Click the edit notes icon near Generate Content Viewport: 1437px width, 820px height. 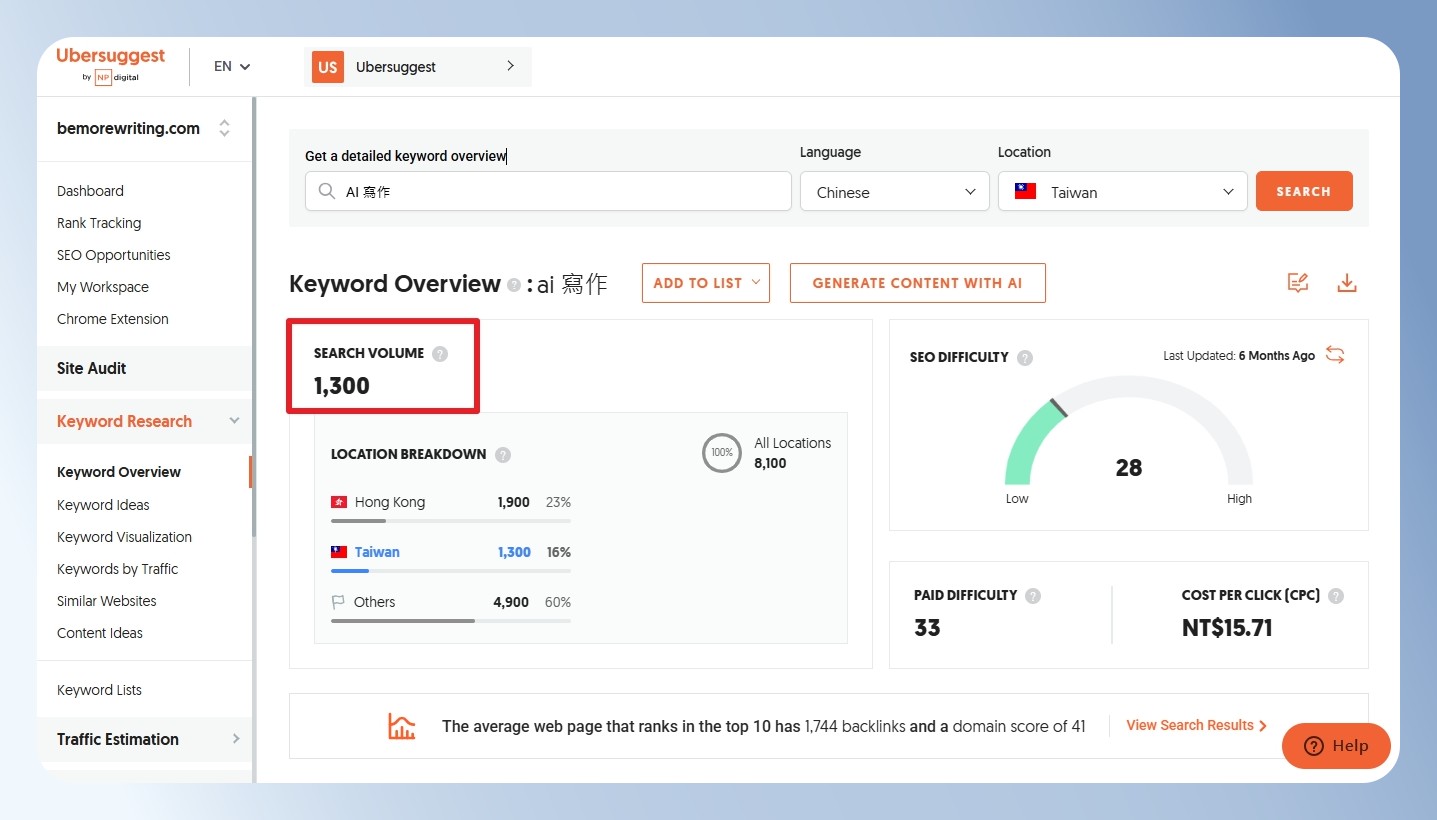click(x=1298, y=283)
